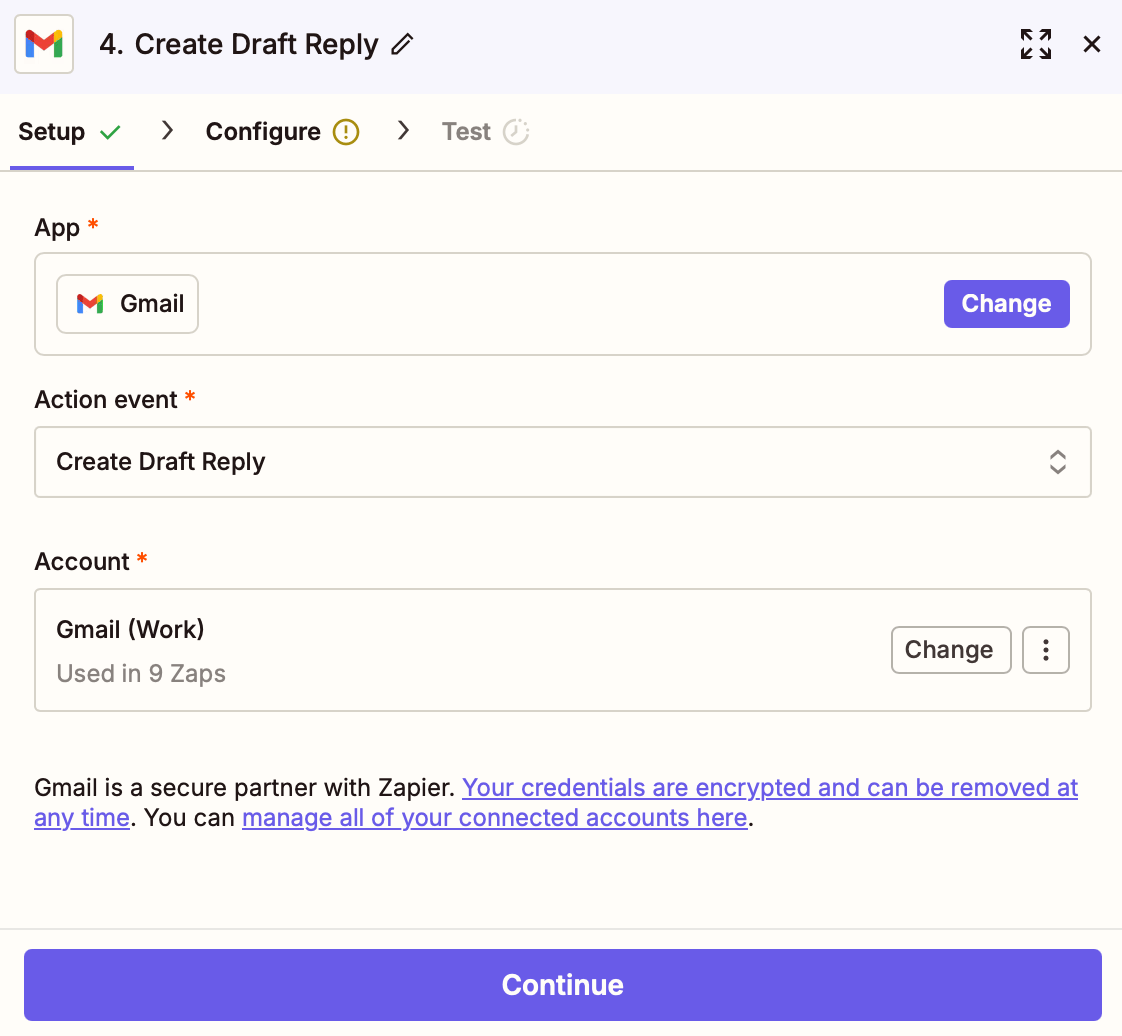Open account more options menu
The height and width of the screenshot is (1036, 1122).
(x=1045, y=650)
